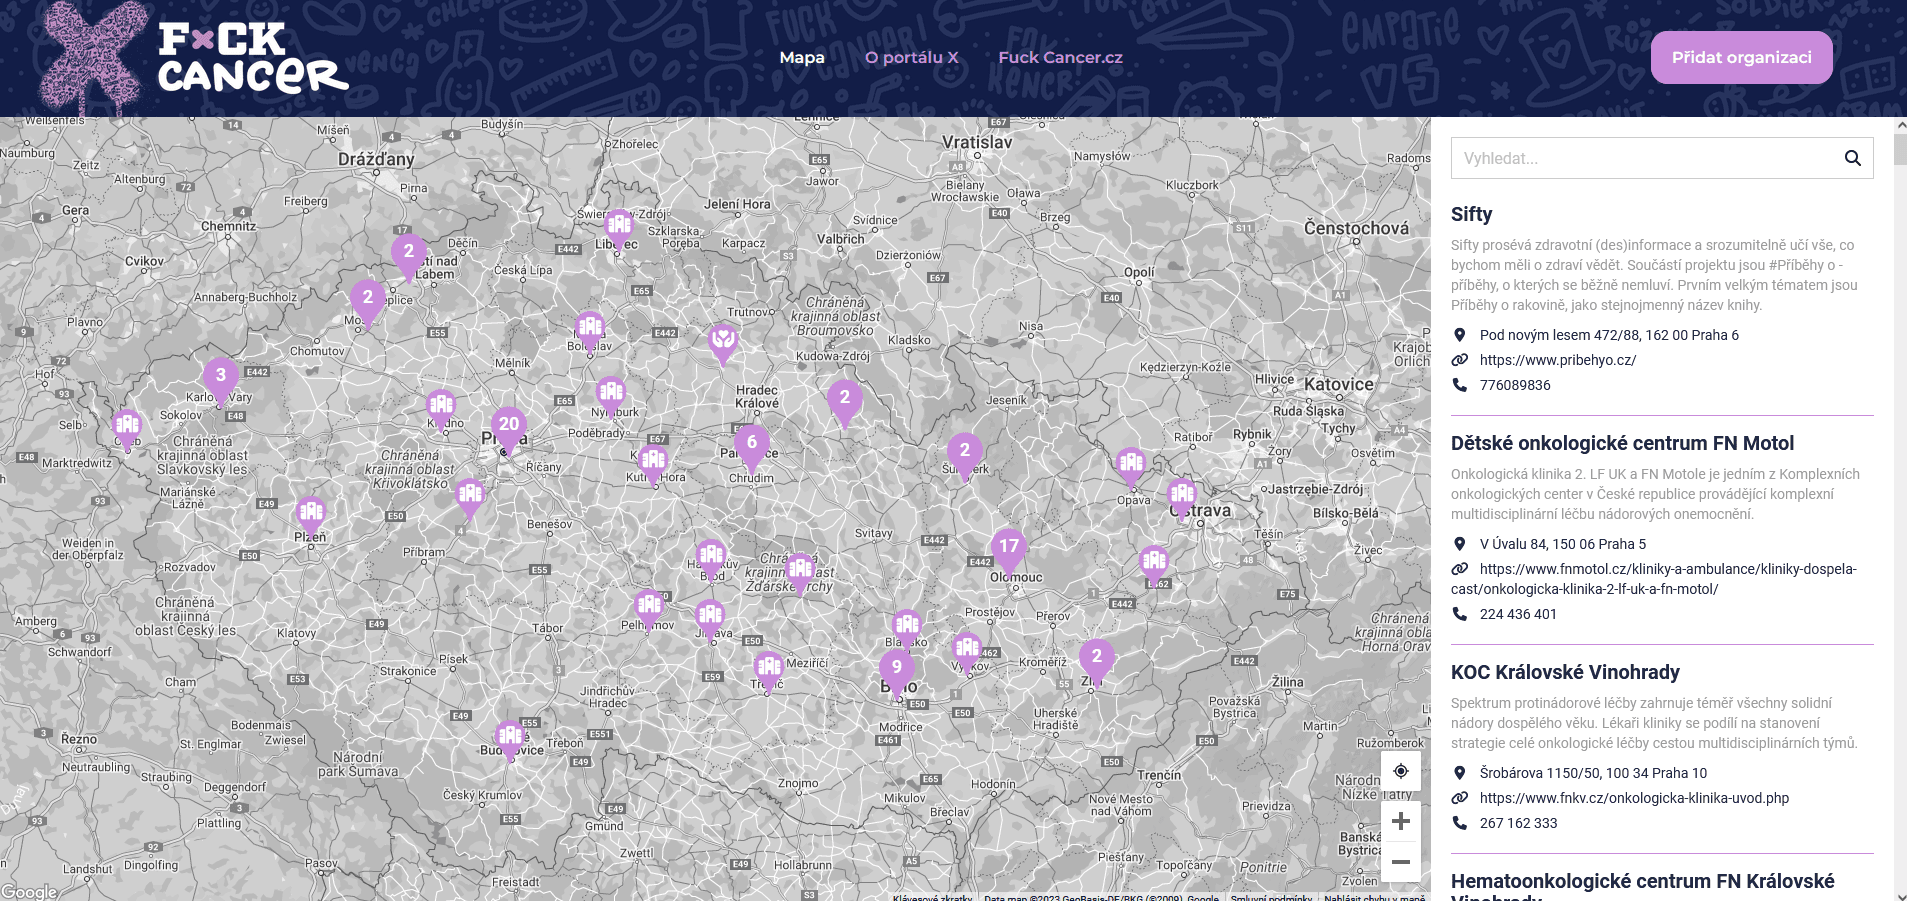
Task: Select the organization marker at Plzeň
Action: pyautogui.click(x=311, y=516)
